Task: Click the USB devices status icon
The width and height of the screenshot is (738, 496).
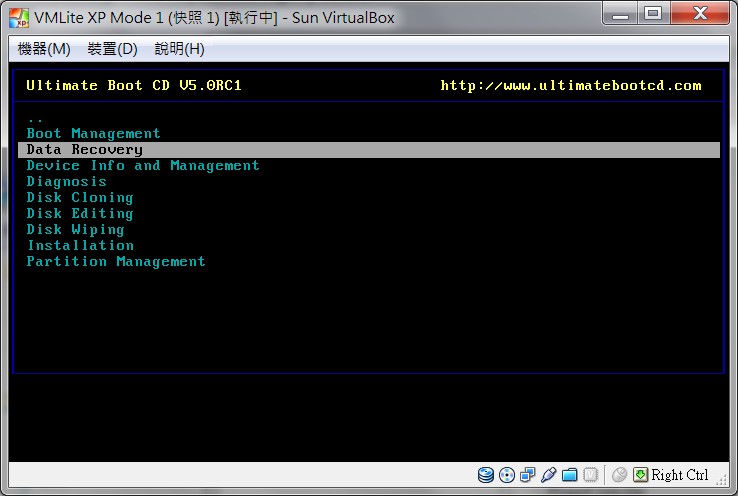Action: [x=549, y=475]
